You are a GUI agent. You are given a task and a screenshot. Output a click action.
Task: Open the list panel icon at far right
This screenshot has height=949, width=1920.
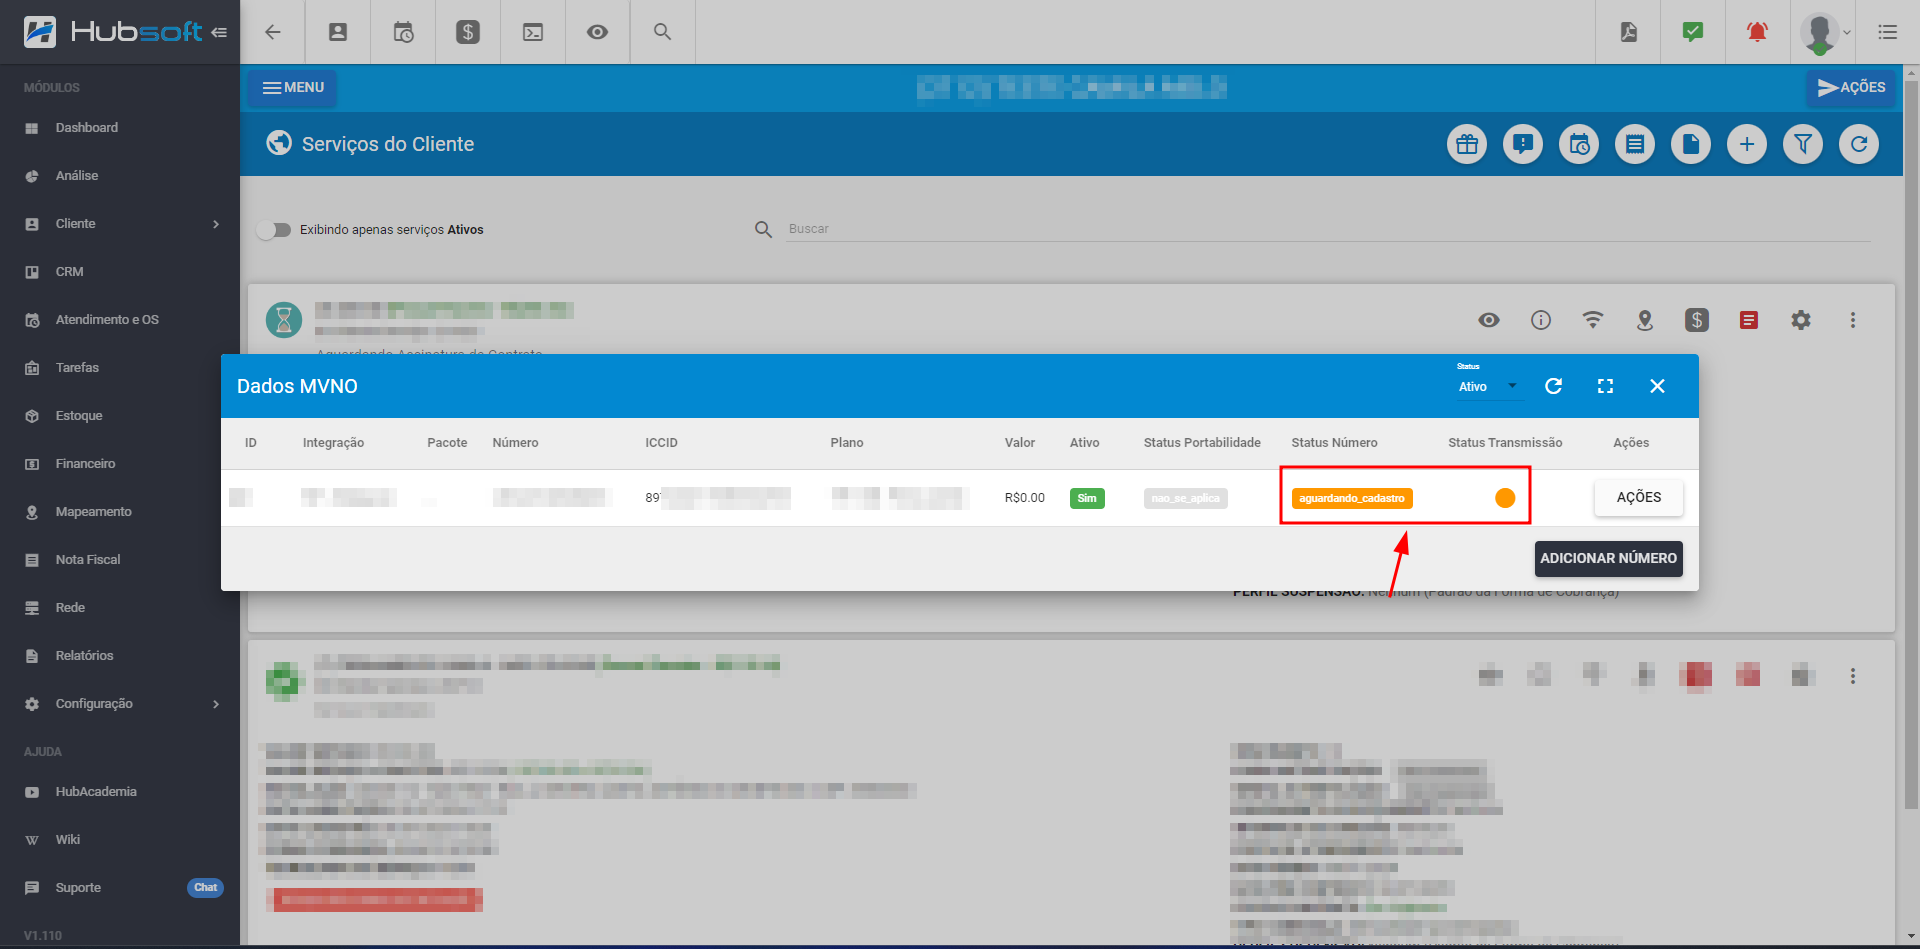coord(1888,32)
